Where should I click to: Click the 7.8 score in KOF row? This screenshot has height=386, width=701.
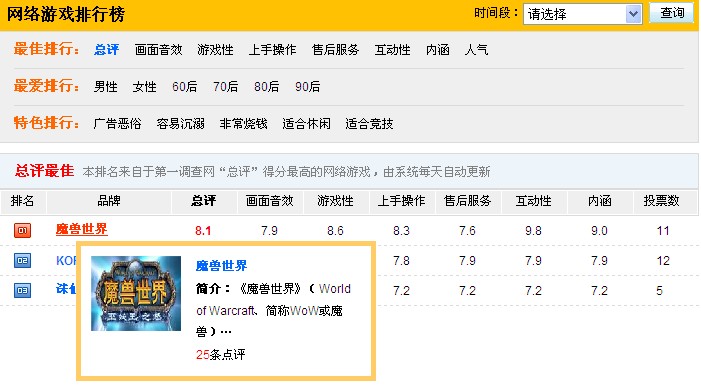pos(401,261)
